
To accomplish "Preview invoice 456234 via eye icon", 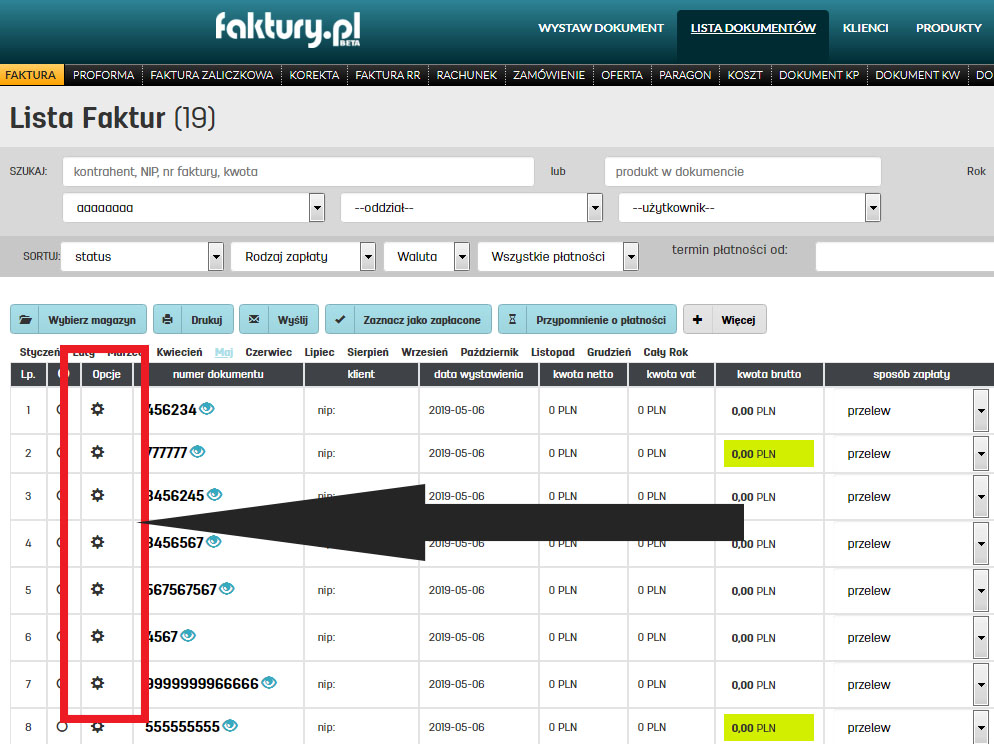I will [x=207, y=408].
